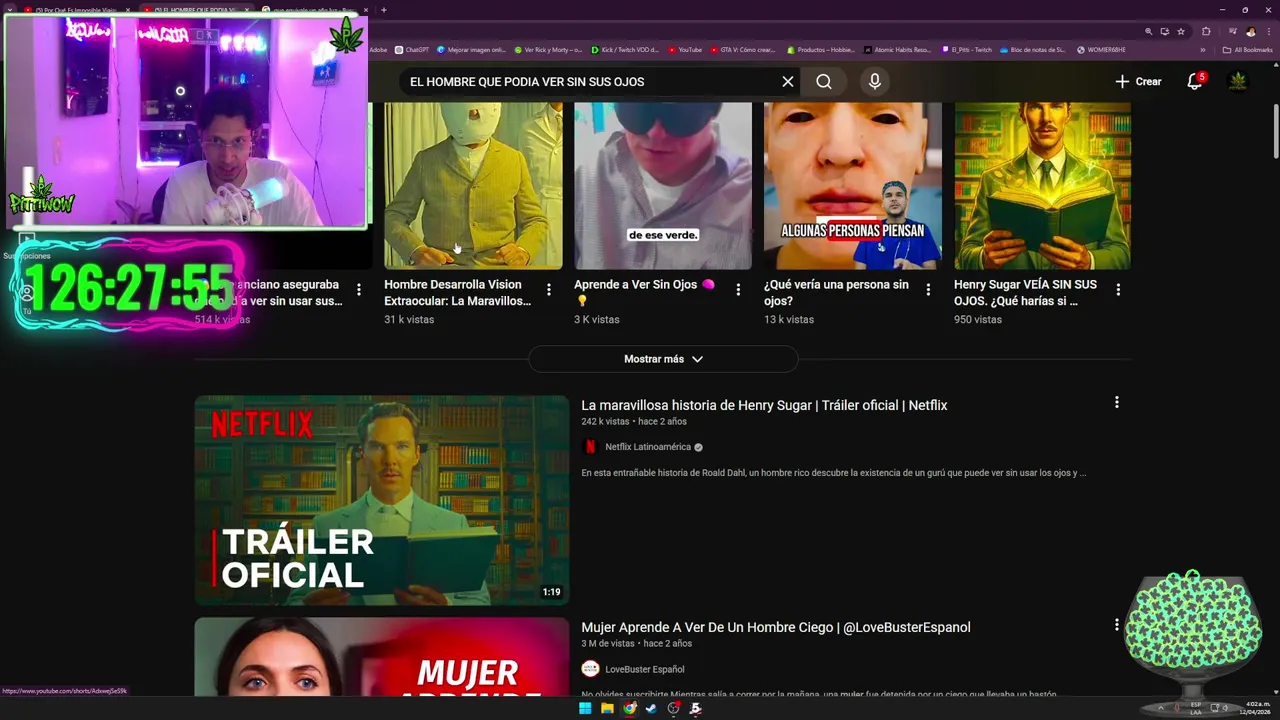Open the ChatGPT bookmark
This screenshot has width=1280, height=720.
pos(412,50)
